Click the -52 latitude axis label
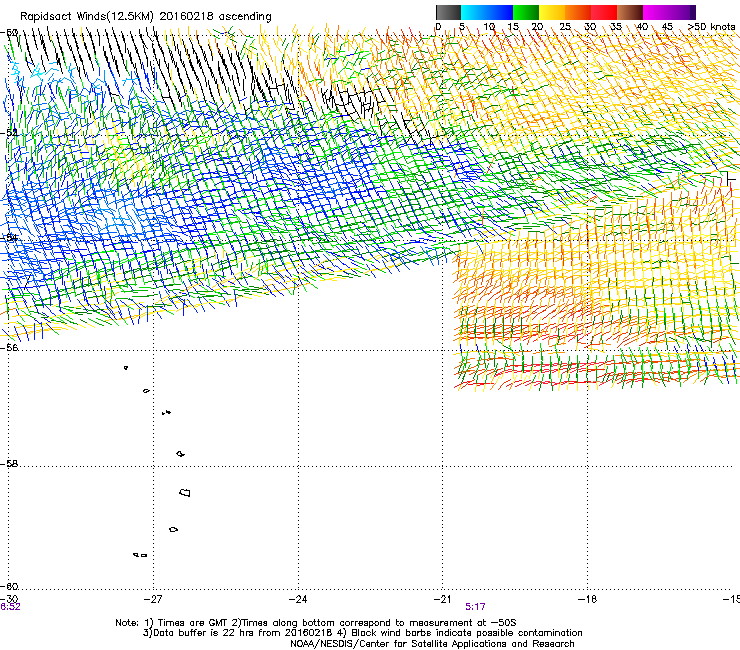Screen dimensions: 740x650 tap(9, 133)
